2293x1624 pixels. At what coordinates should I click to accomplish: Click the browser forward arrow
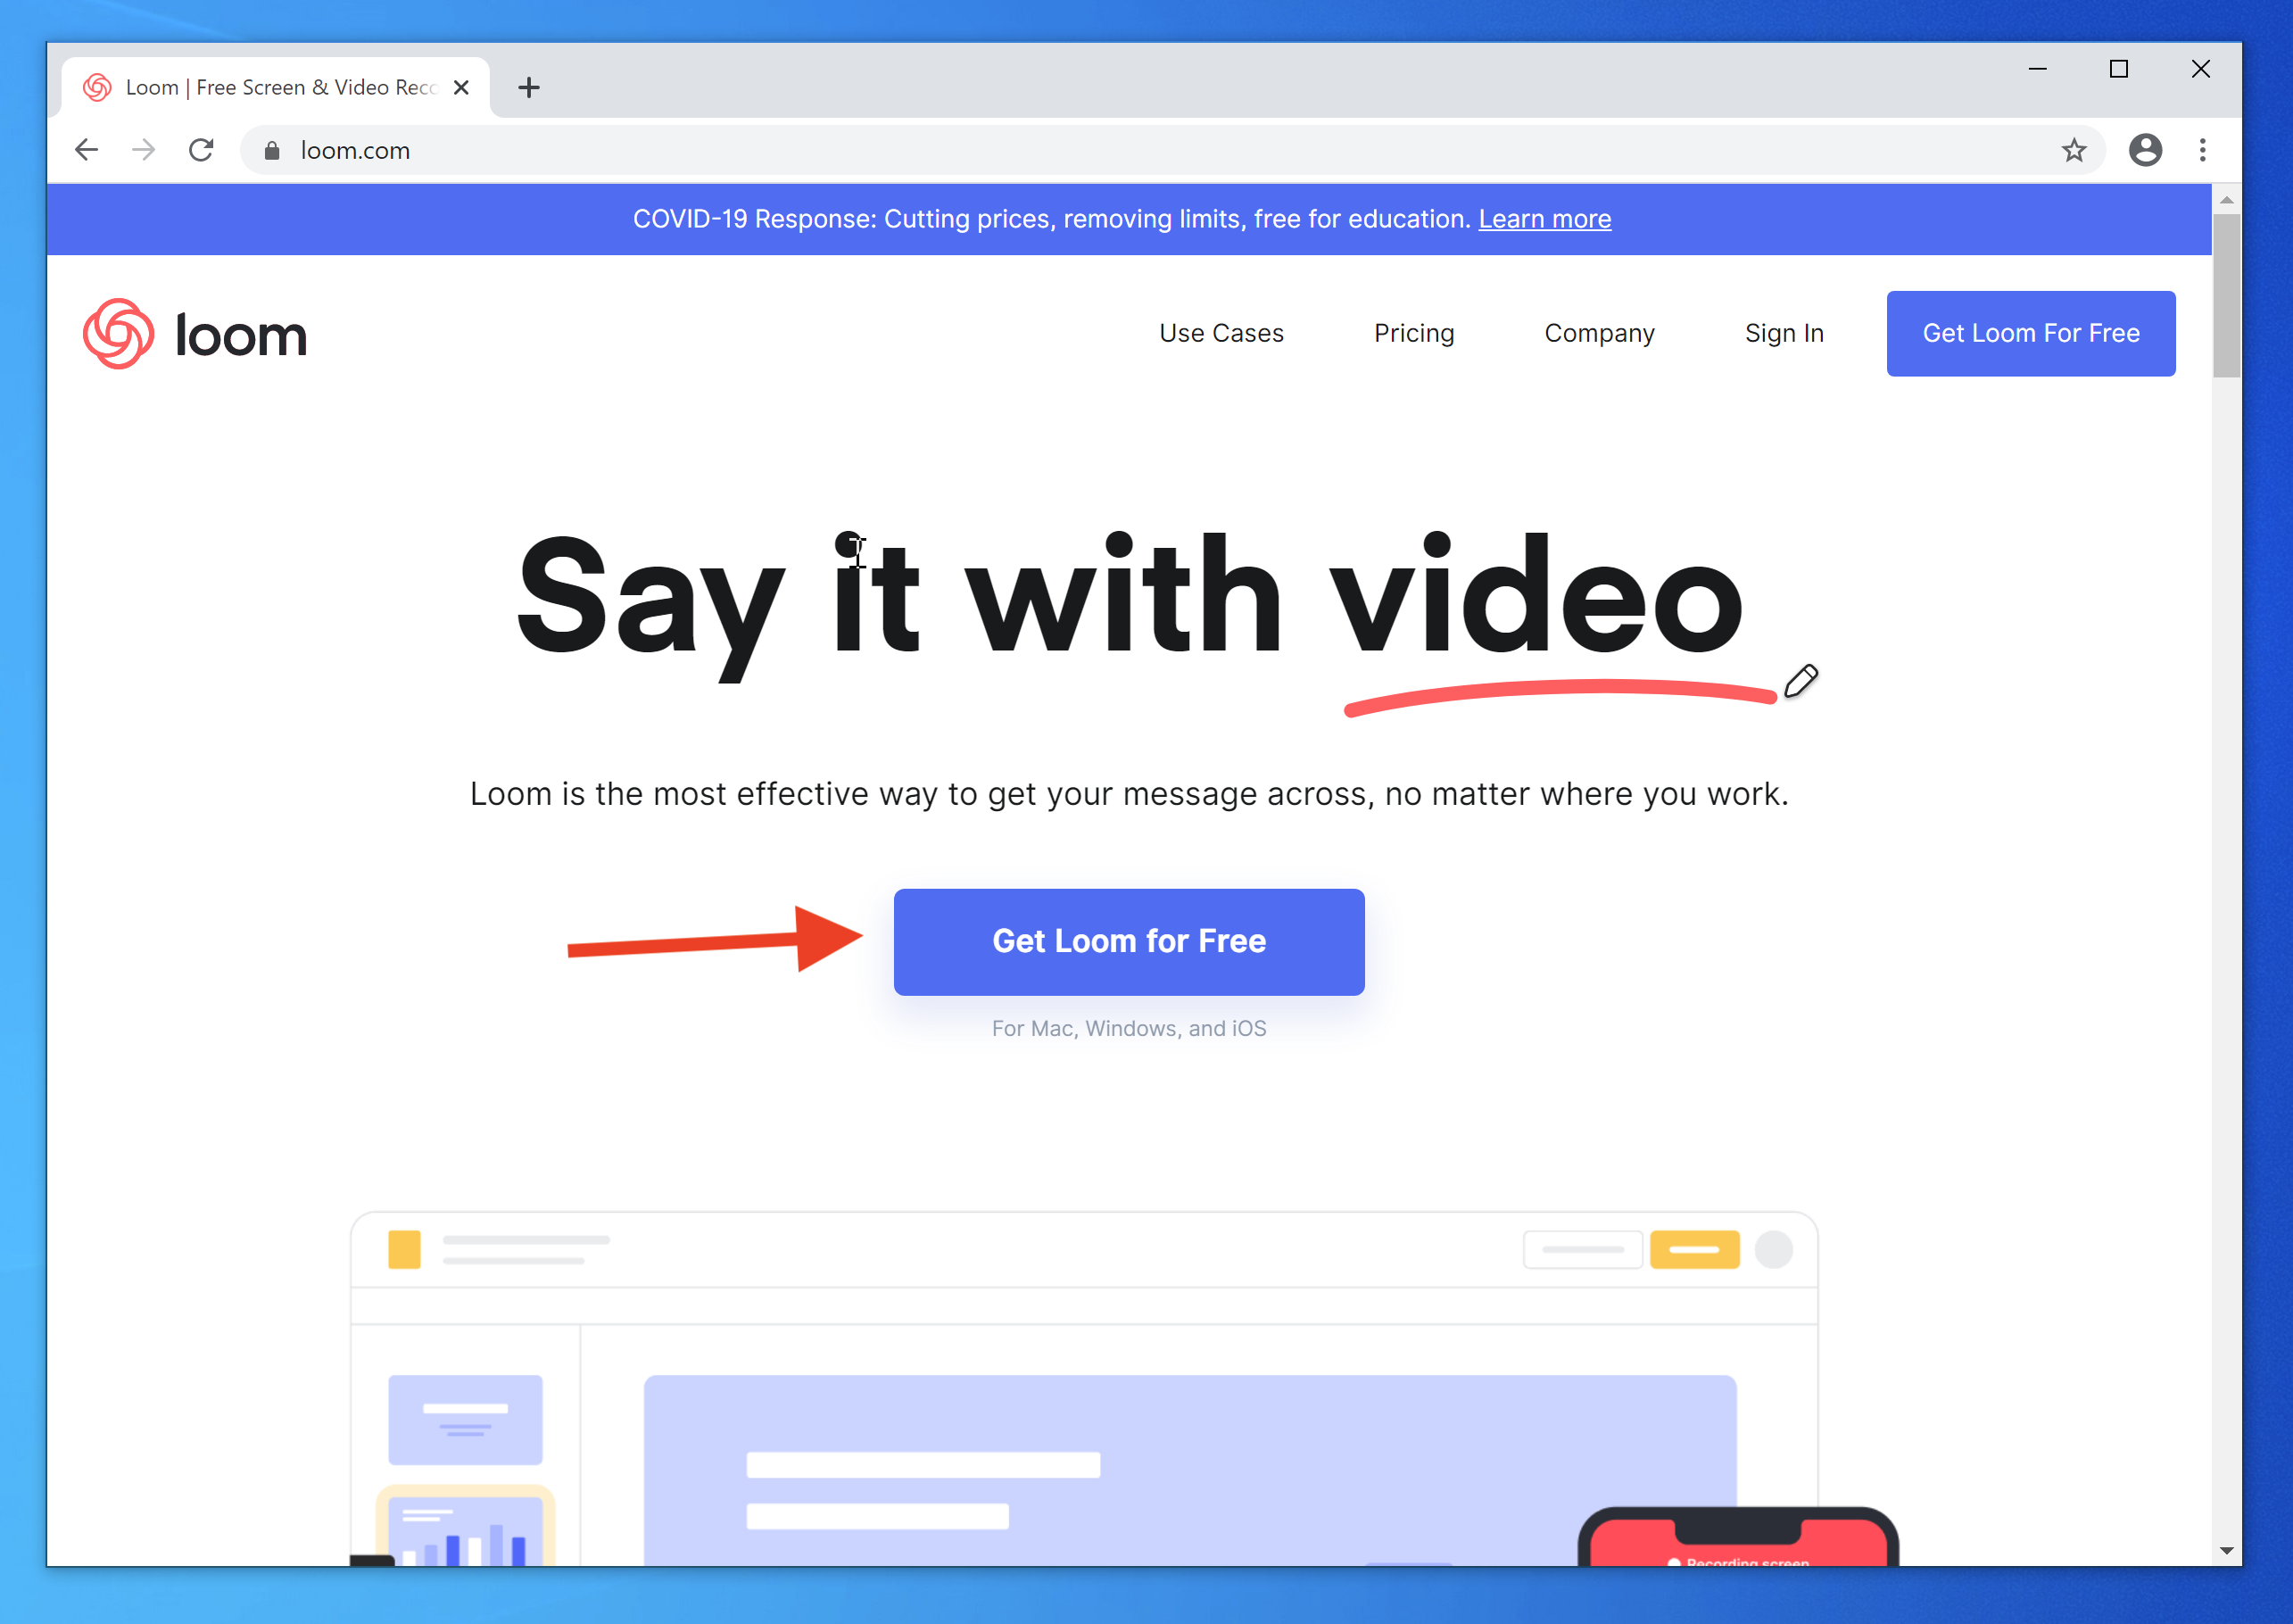click(x=144, y=150)
